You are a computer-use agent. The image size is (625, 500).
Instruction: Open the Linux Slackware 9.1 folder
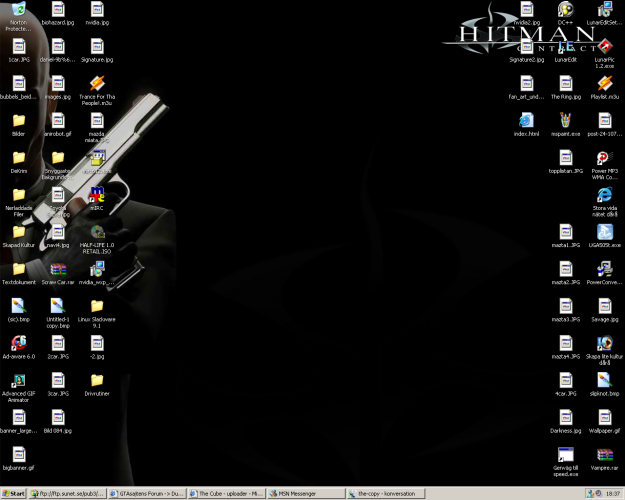point(97,306)
